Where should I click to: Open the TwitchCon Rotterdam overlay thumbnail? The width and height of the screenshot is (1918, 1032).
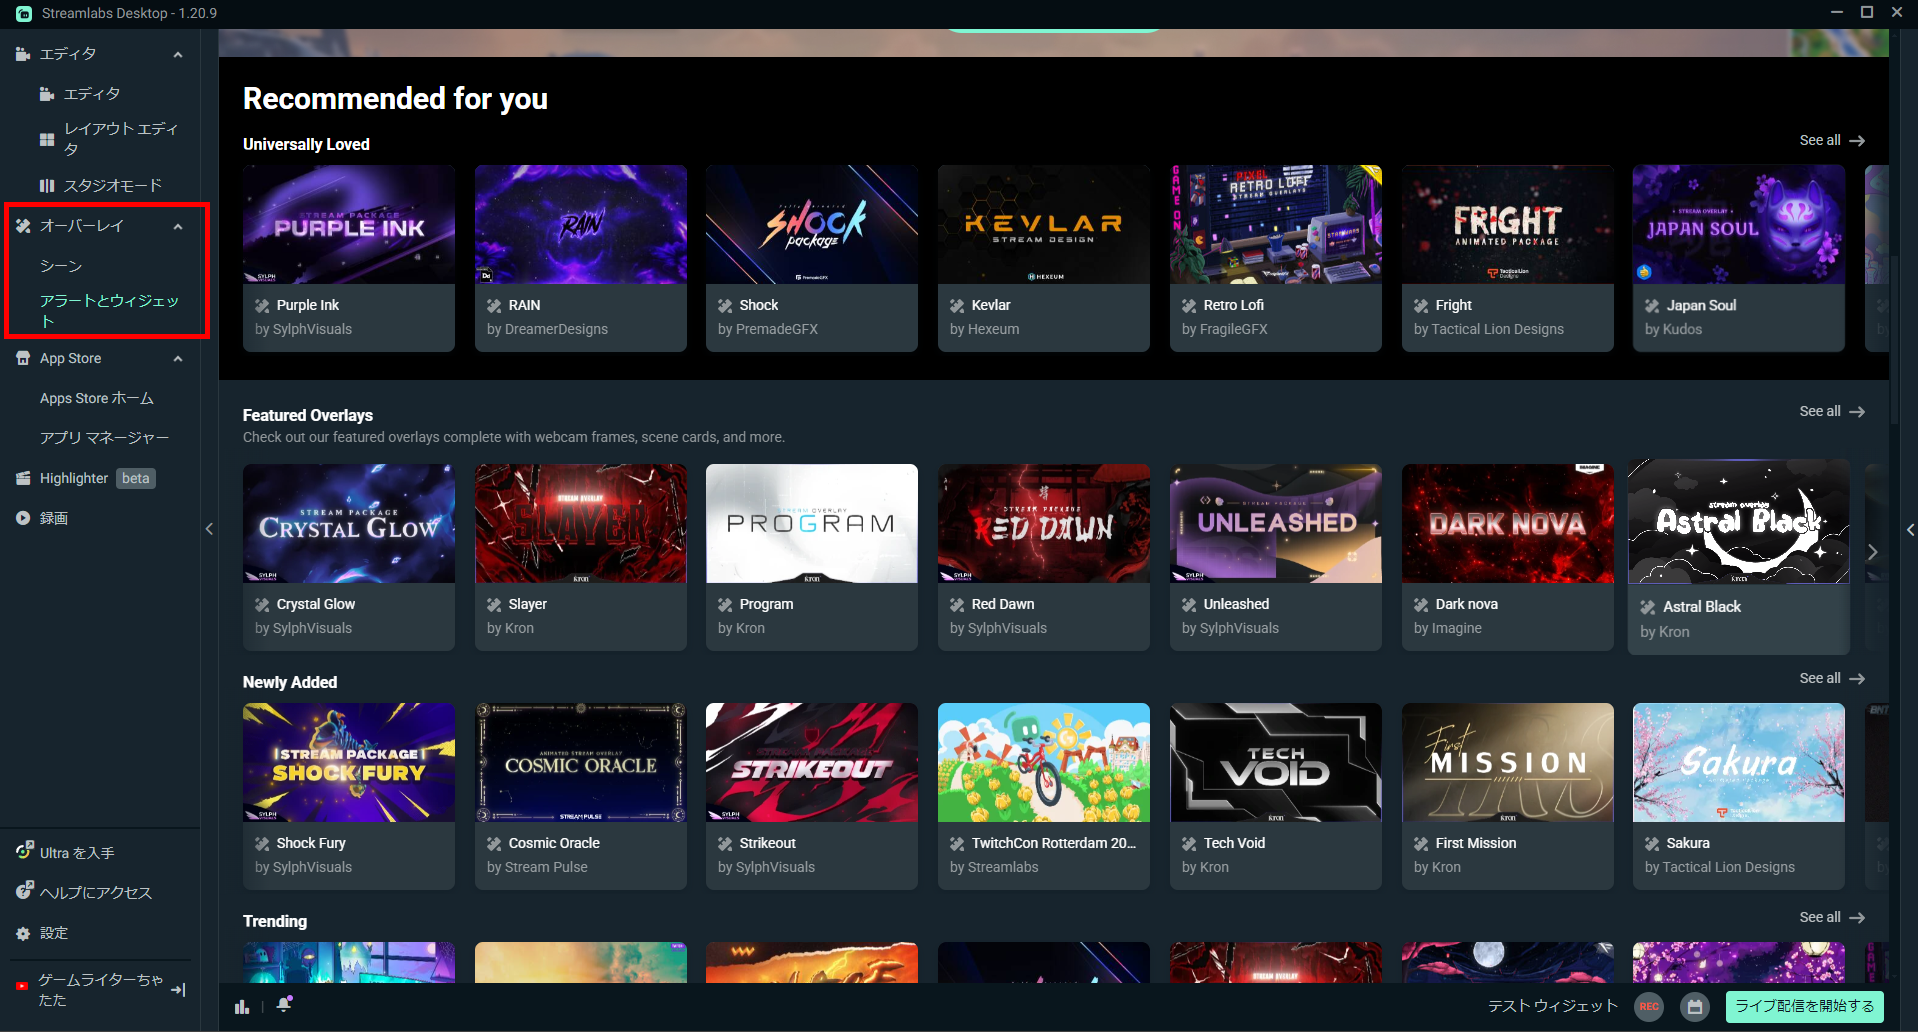coord(1044,763)
